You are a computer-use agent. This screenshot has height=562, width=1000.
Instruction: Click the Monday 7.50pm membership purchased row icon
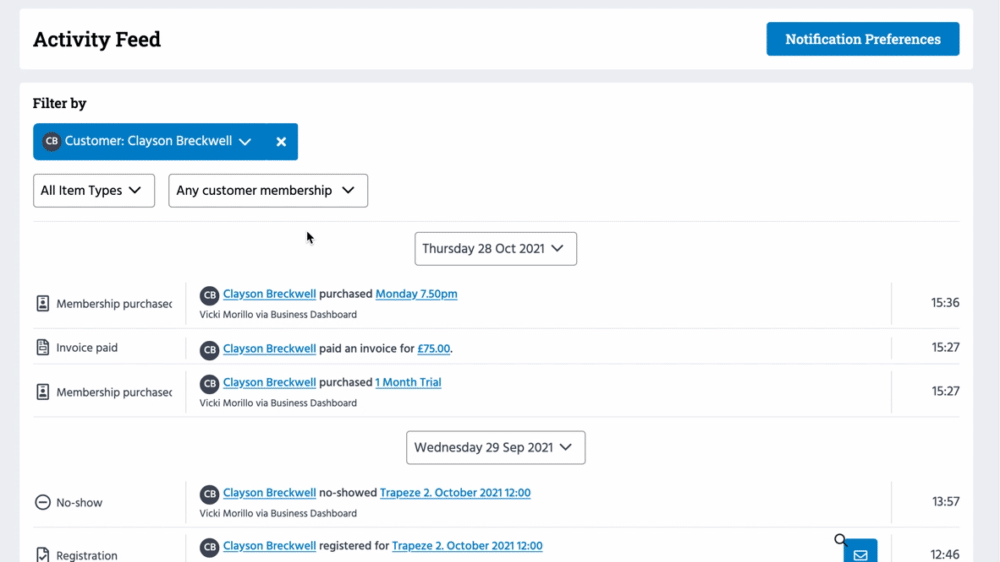pyautogui.click(x=43, y=304)
